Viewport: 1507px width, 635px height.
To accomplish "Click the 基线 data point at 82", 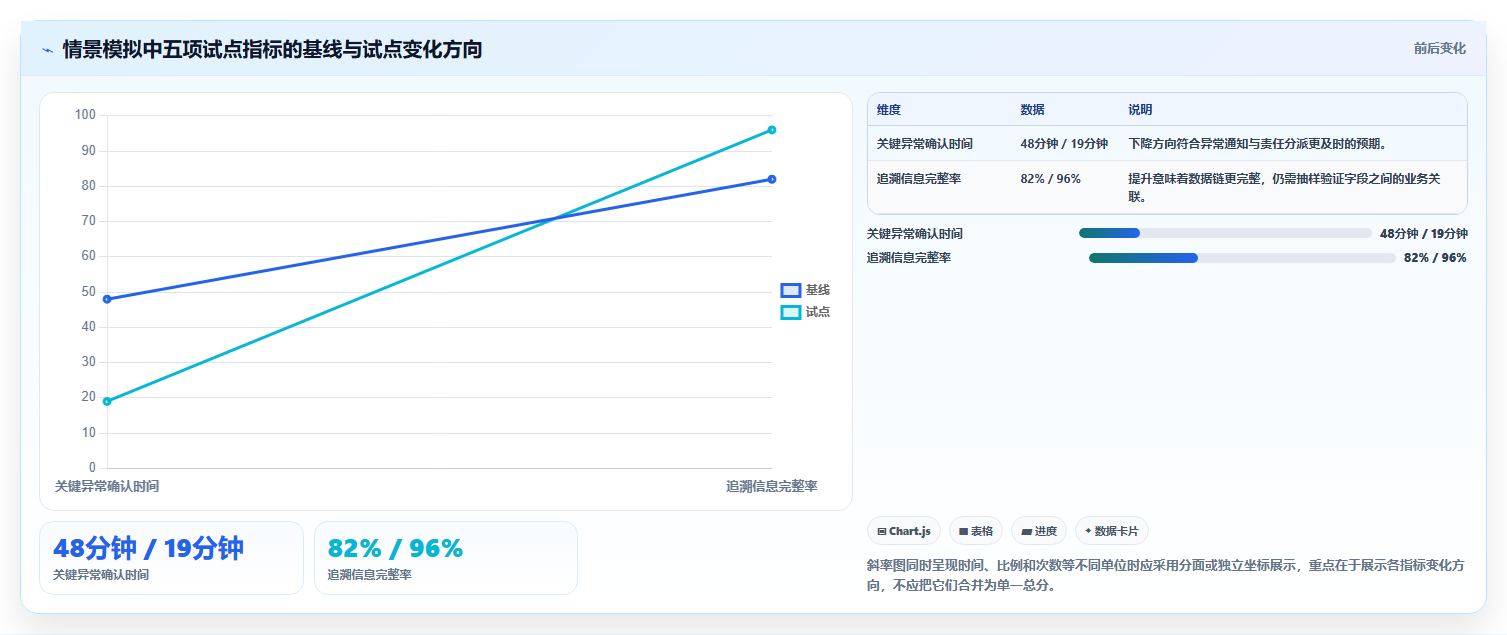I will tap(772, 179).
